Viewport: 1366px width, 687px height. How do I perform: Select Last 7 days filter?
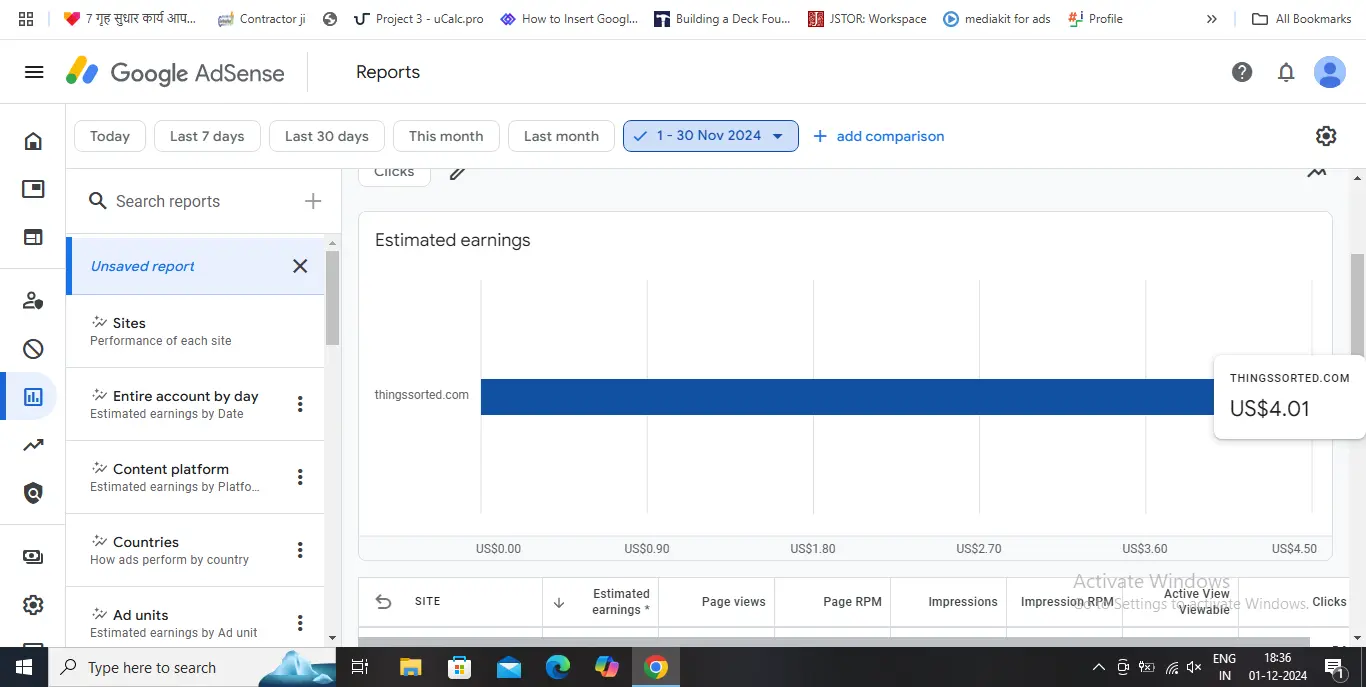207,136
